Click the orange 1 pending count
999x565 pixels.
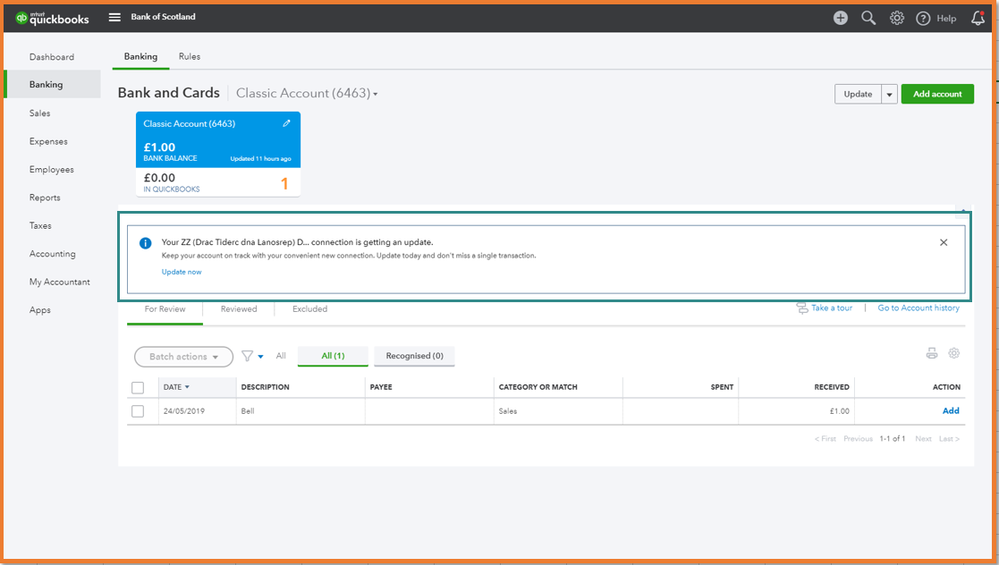(284, 184)
